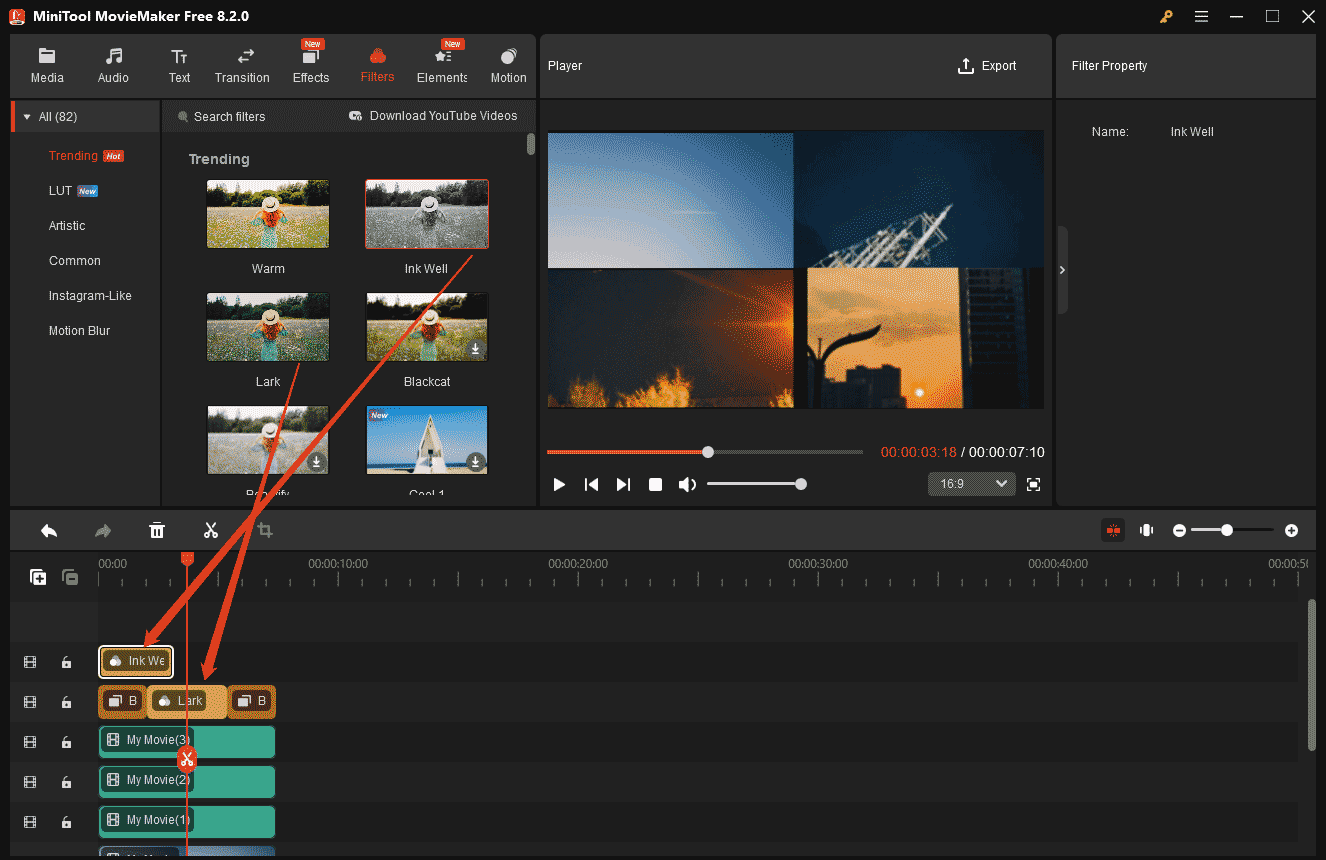Select the My Movie(2) clip
This screenshot has height=860, width=1326.
coord(187,781)
